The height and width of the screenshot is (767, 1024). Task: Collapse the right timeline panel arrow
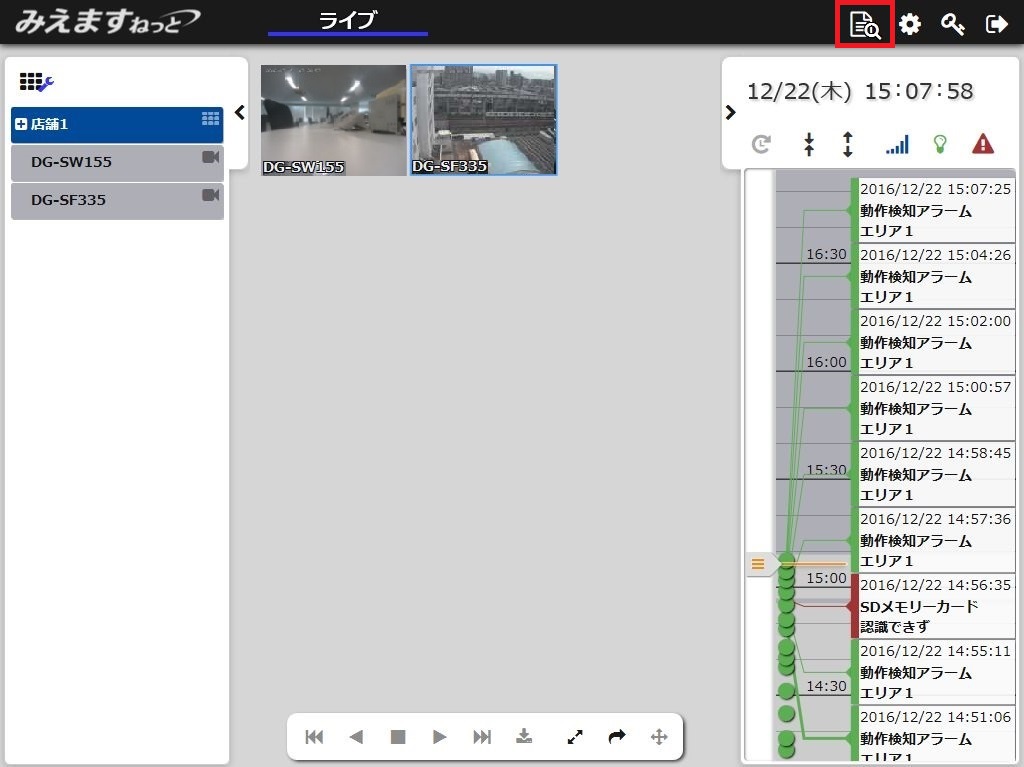click(730, 112)
